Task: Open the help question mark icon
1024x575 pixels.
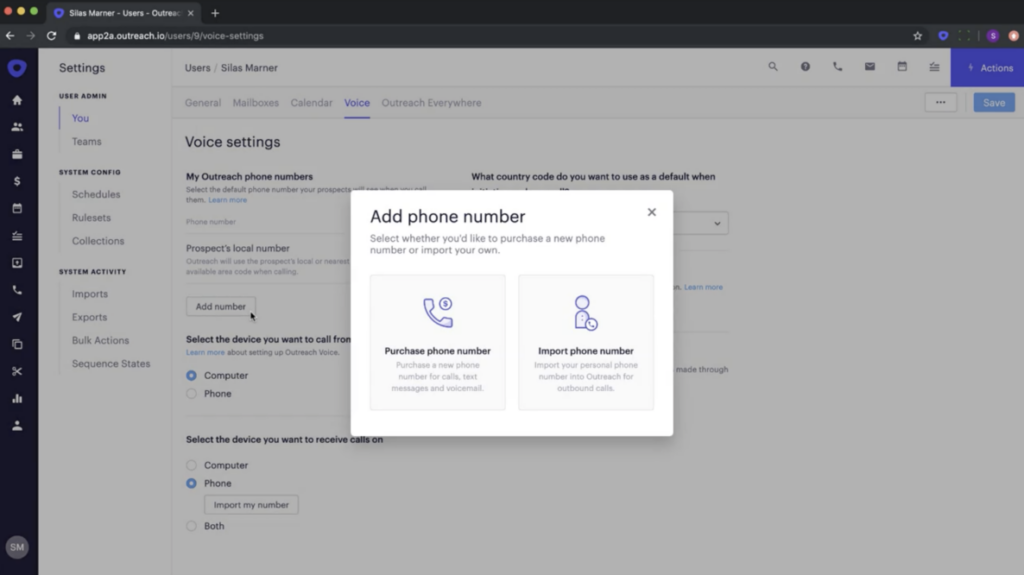Action: pos(805,67)
